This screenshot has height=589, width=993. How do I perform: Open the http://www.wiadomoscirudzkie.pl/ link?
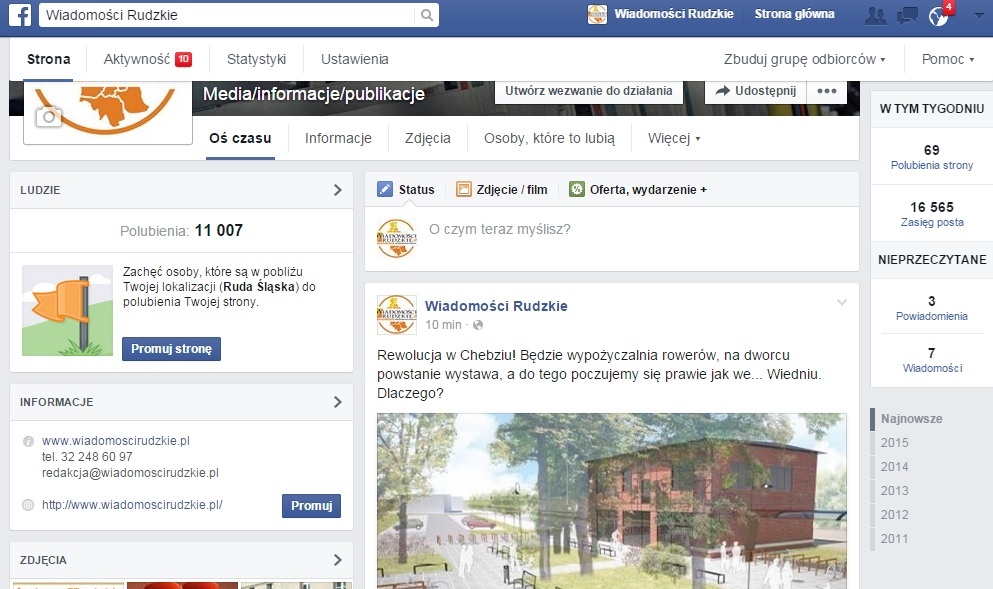[x=132, y=505]
